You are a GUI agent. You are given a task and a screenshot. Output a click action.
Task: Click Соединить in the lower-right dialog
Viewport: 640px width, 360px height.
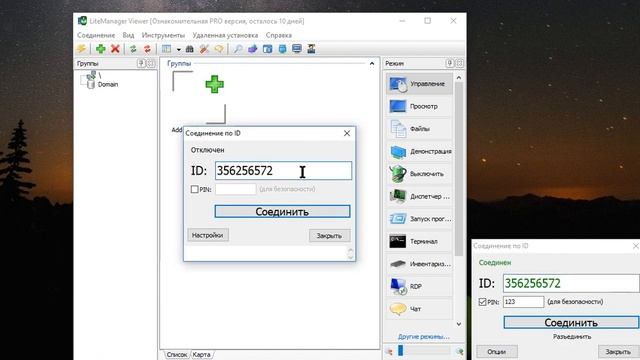pos(571,322)
